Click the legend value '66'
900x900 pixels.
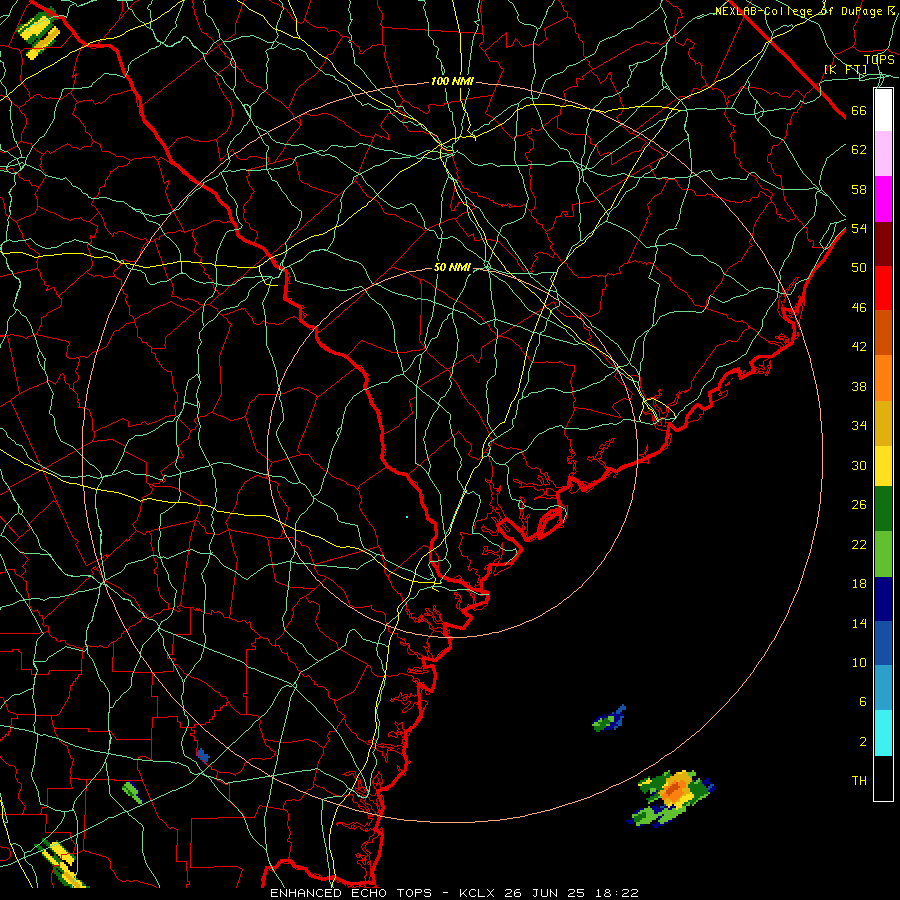point(859,111)
